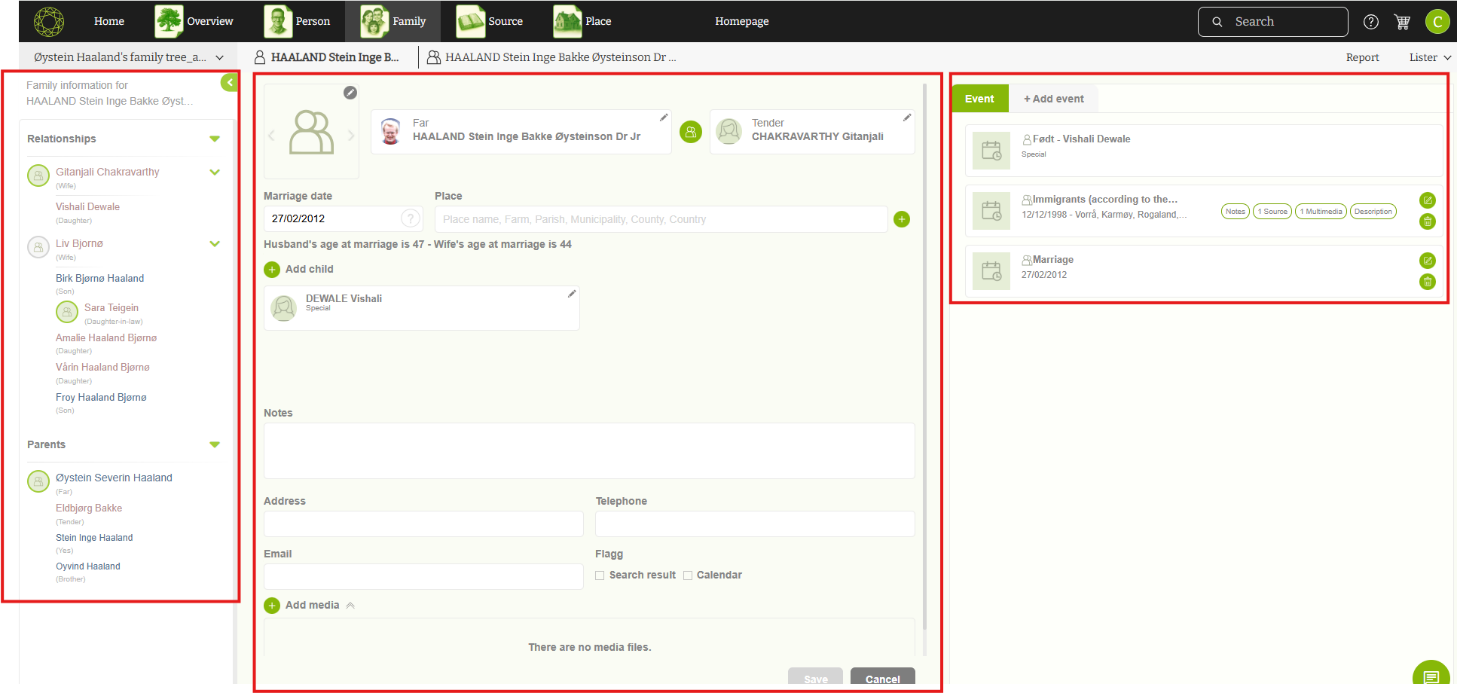Edit the DEWALE Vishali child card
This screenshot has height=693, width=1457.
click(x=572, y=294)
